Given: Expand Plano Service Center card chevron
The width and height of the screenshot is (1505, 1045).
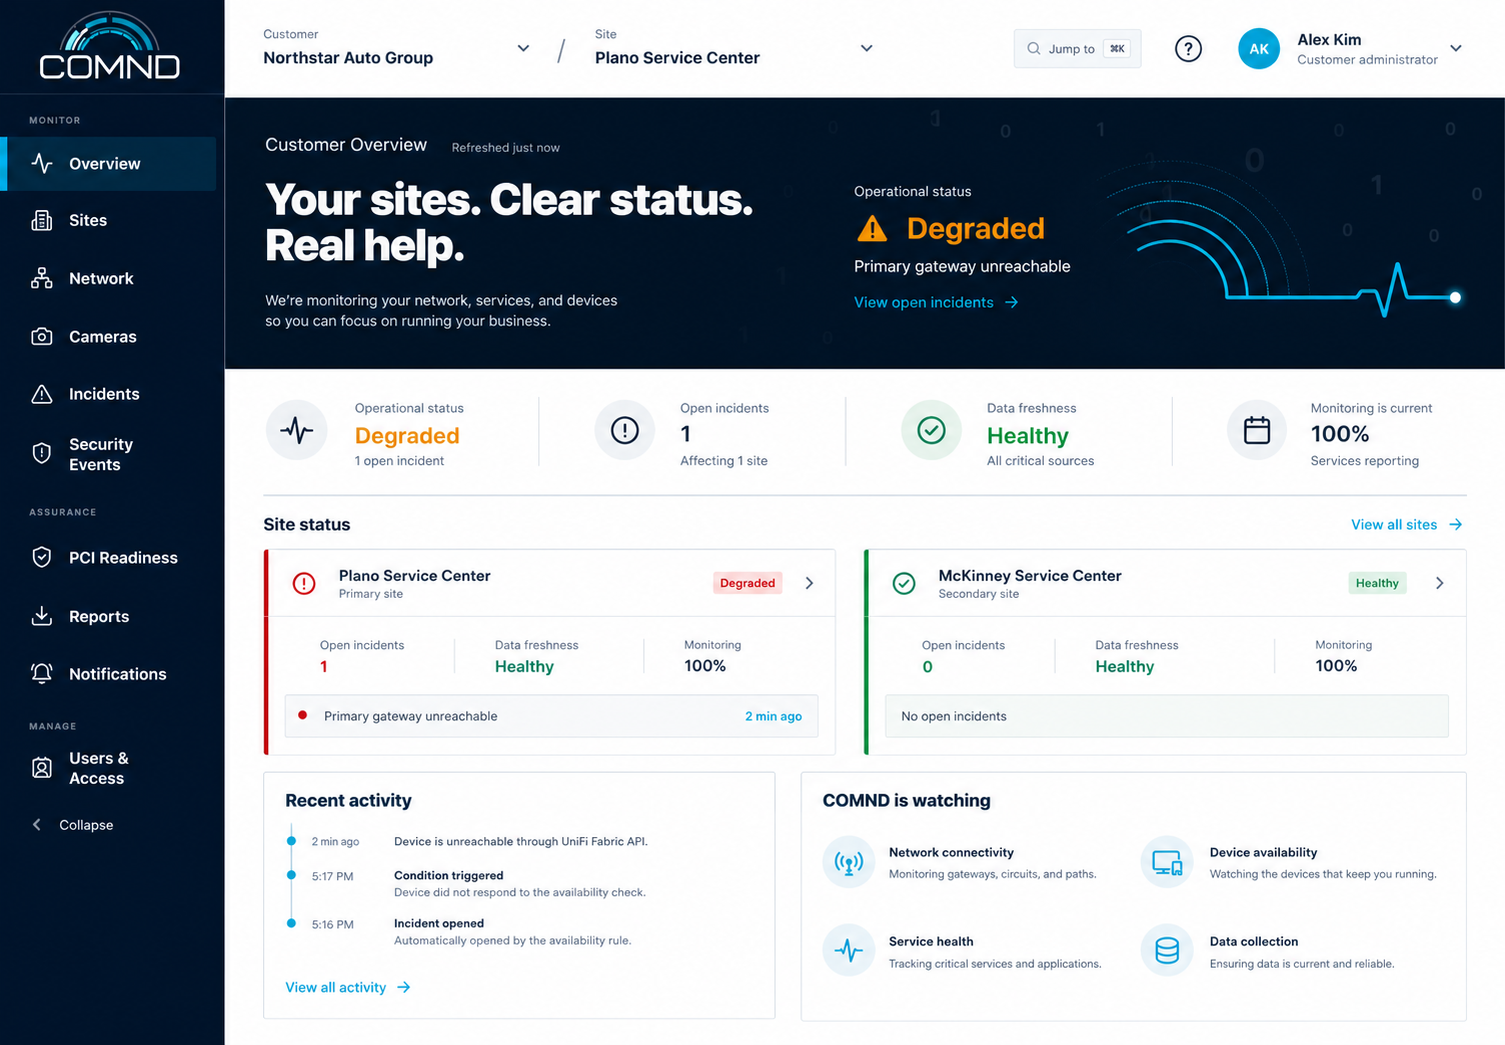Looking at the screenshot, I should pyautogui.click(x=809, y=583).
